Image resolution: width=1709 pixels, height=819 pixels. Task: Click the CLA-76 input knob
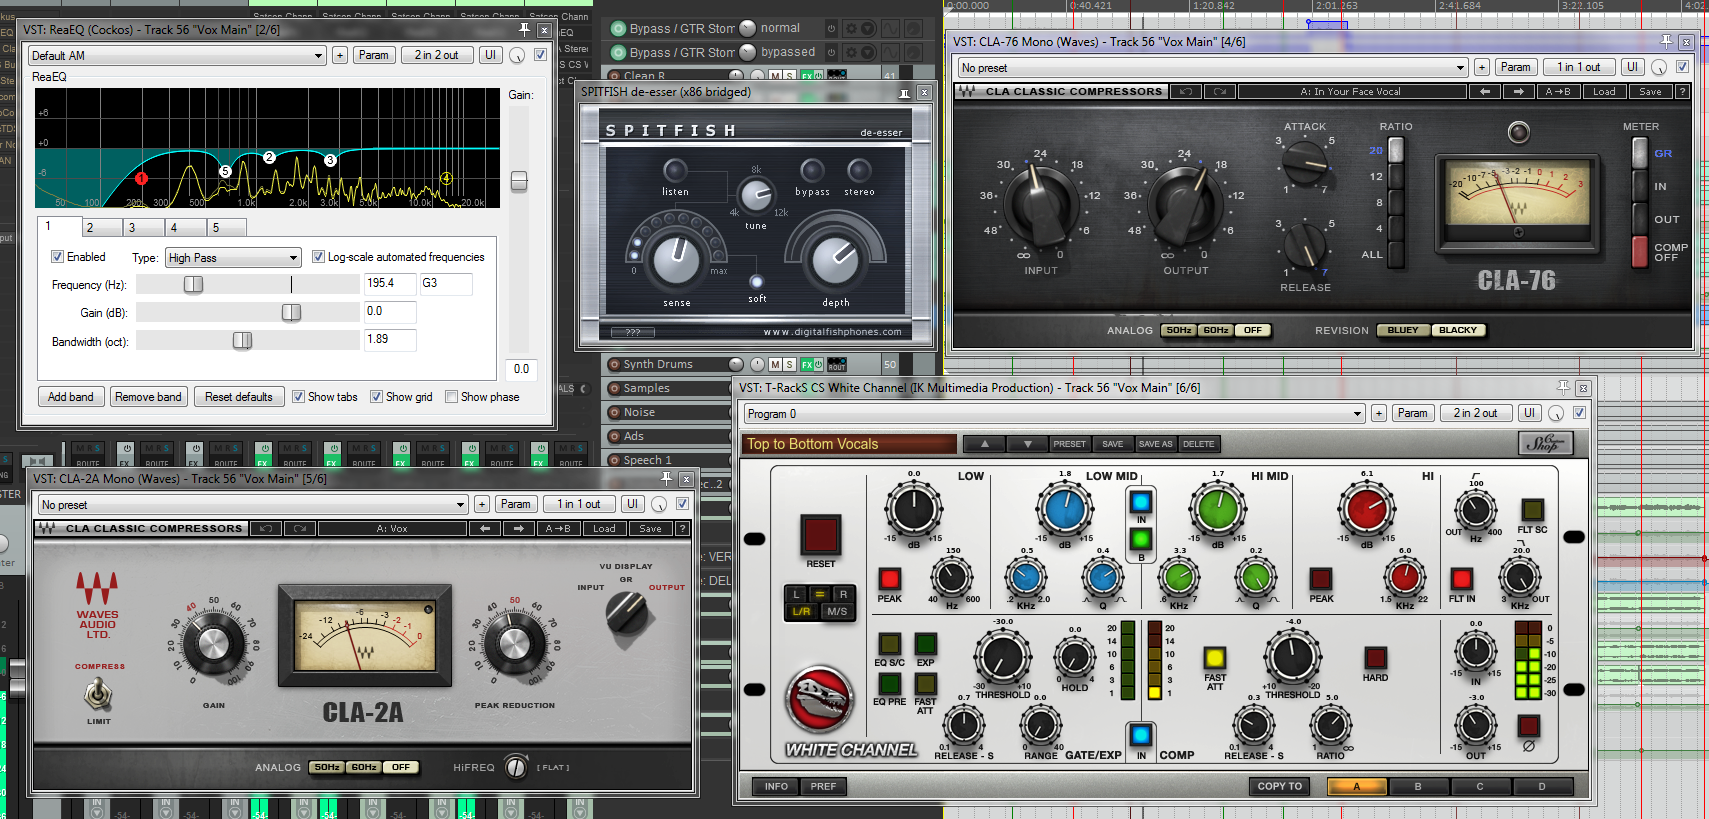click(x=1040, y=204)
